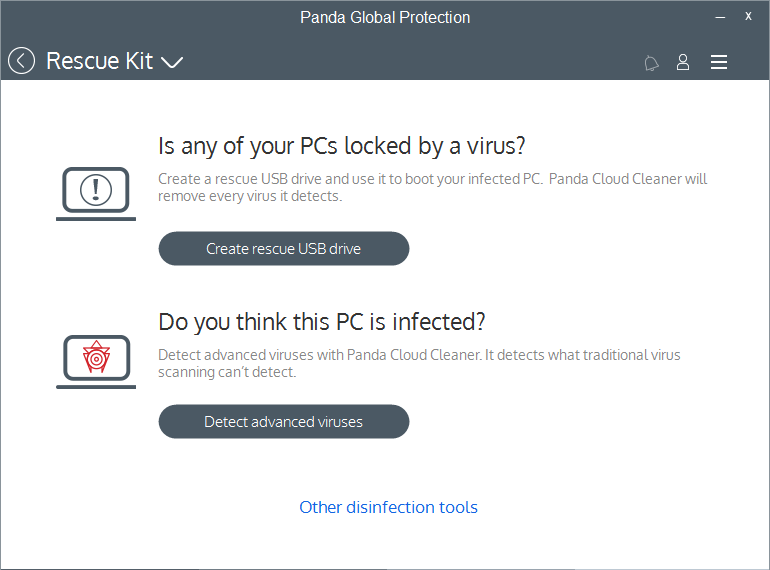The height and width of the screenshot is (570, 770).
Task: Click 'remove every virus it detects' text
Action: click(x=250, y=196)
